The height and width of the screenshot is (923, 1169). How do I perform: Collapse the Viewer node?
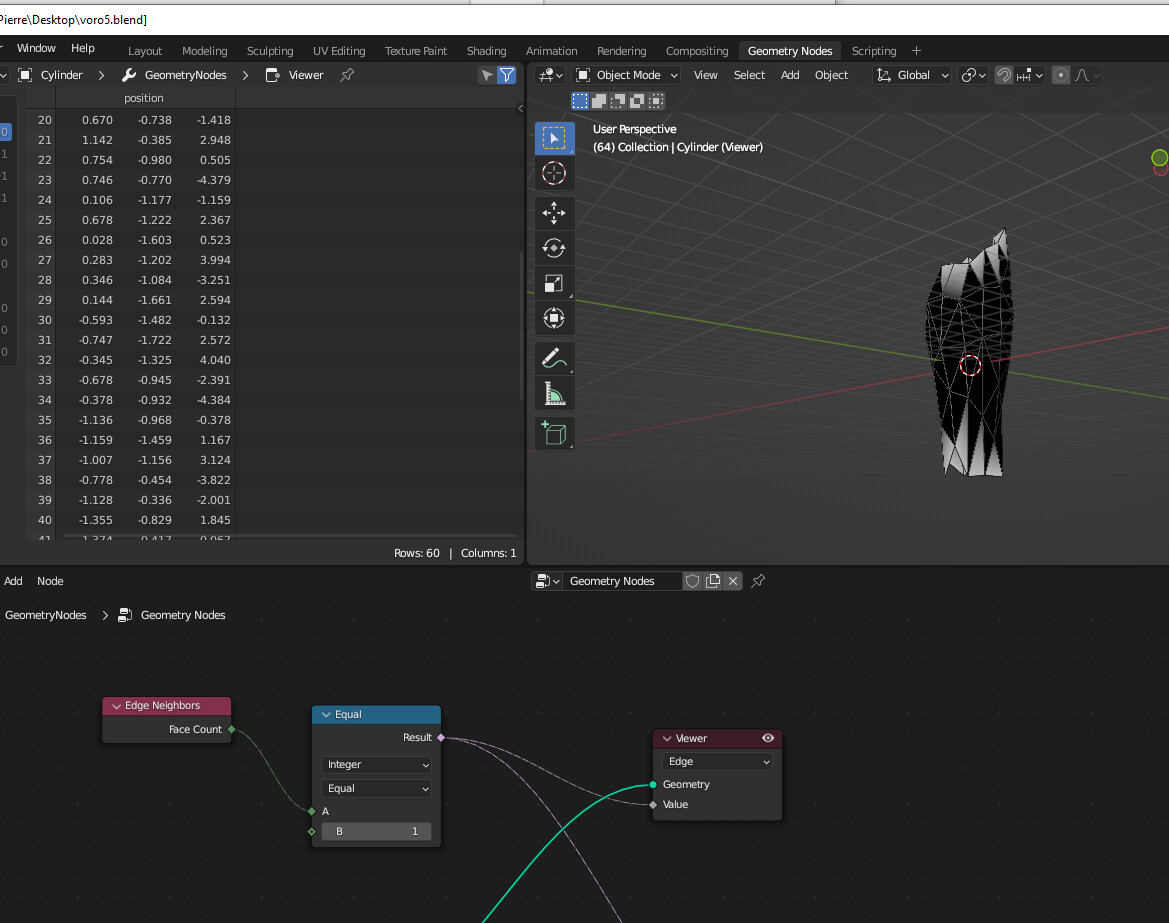pyautogui.click(x=667, y=738)
